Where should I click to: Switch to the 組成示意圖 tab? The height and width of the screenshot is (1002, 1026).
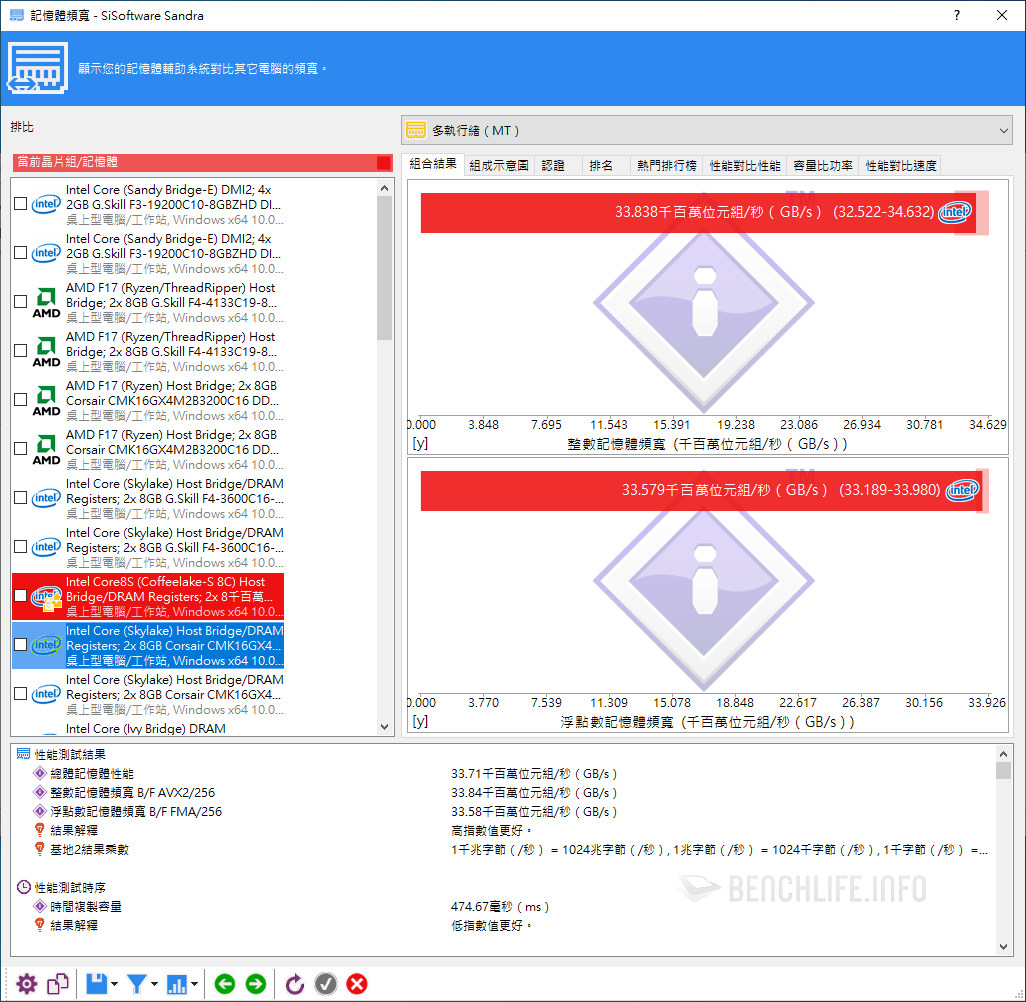[x=499, y=166]
